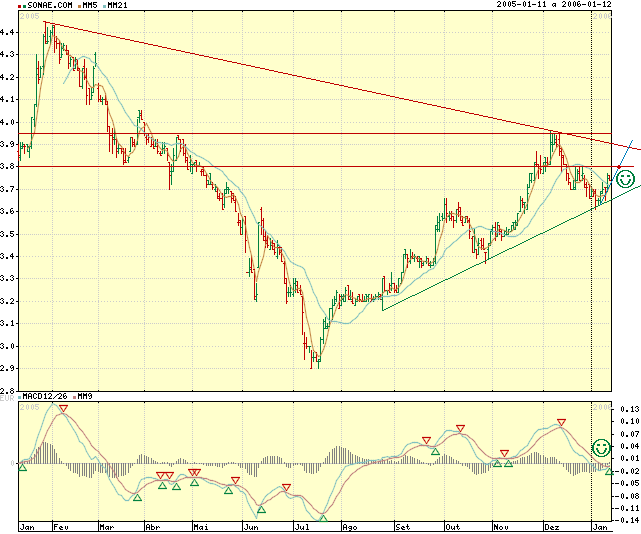Click the 4.0 price axis label
Image resolution: width=641 pixels, height=534 pixels.
click(x=7, y=122)
